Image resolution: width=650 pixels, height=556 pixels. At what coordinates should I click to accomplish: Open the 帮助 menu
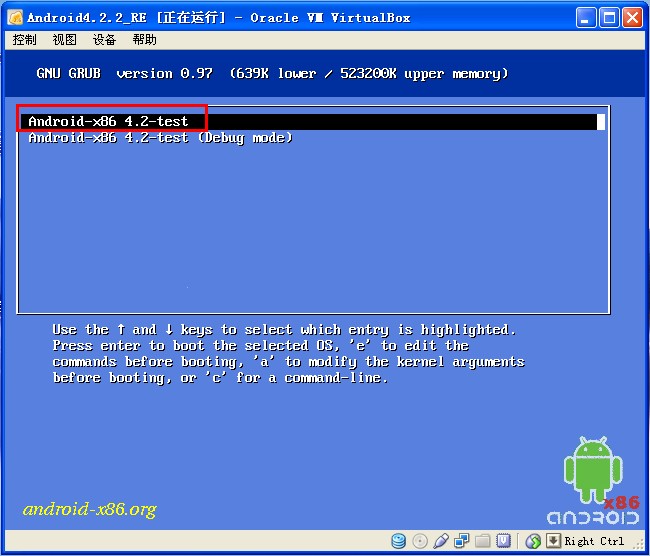coord(145,40)
